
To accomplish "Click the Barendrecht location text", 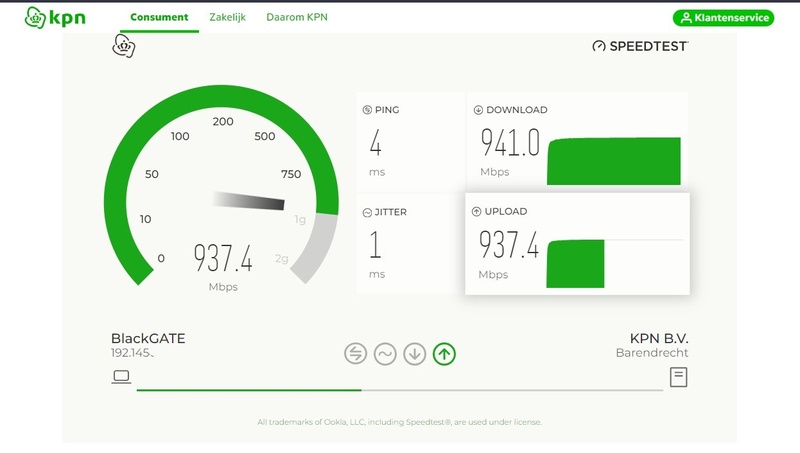I will pos(652,353).
